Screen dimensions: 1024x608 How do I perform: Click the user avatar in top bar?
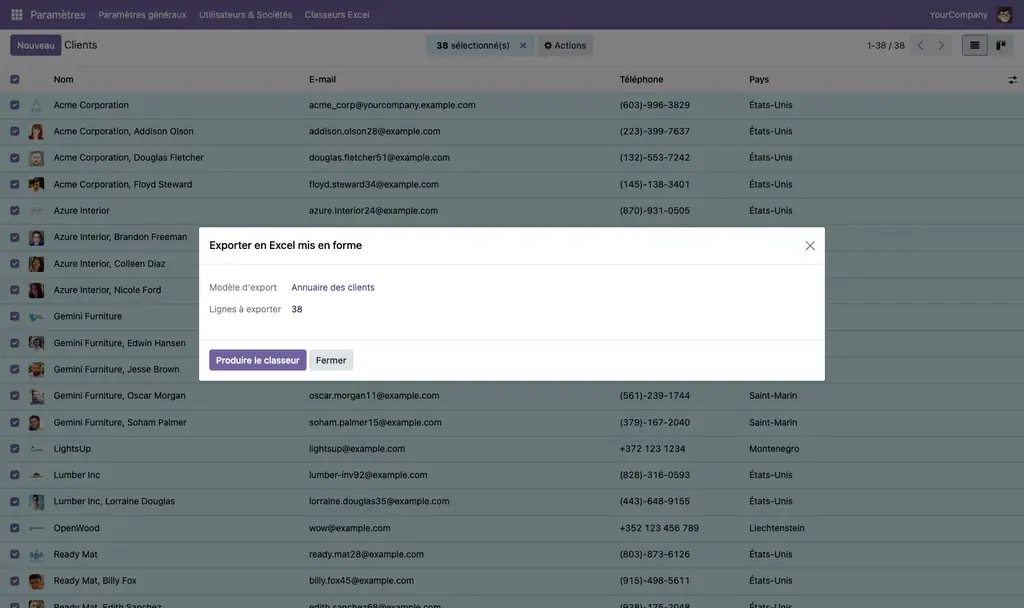click(x=1004, y=14)
